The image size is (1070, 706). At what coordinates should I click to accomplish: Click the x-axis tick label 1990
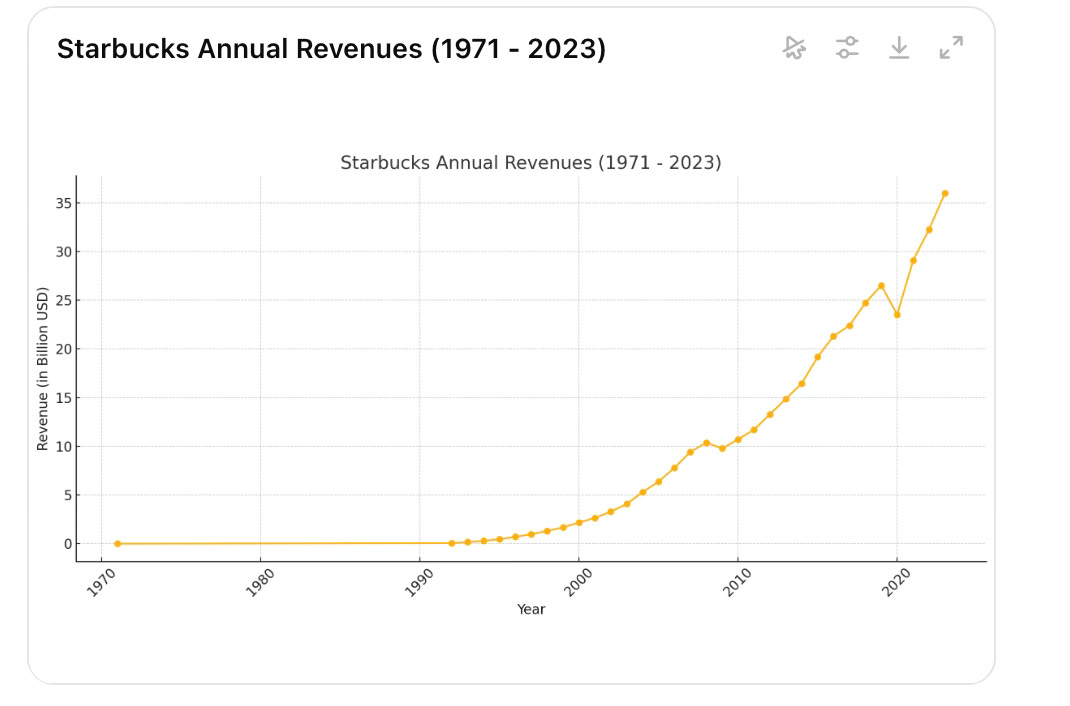[x=419, y=583]
